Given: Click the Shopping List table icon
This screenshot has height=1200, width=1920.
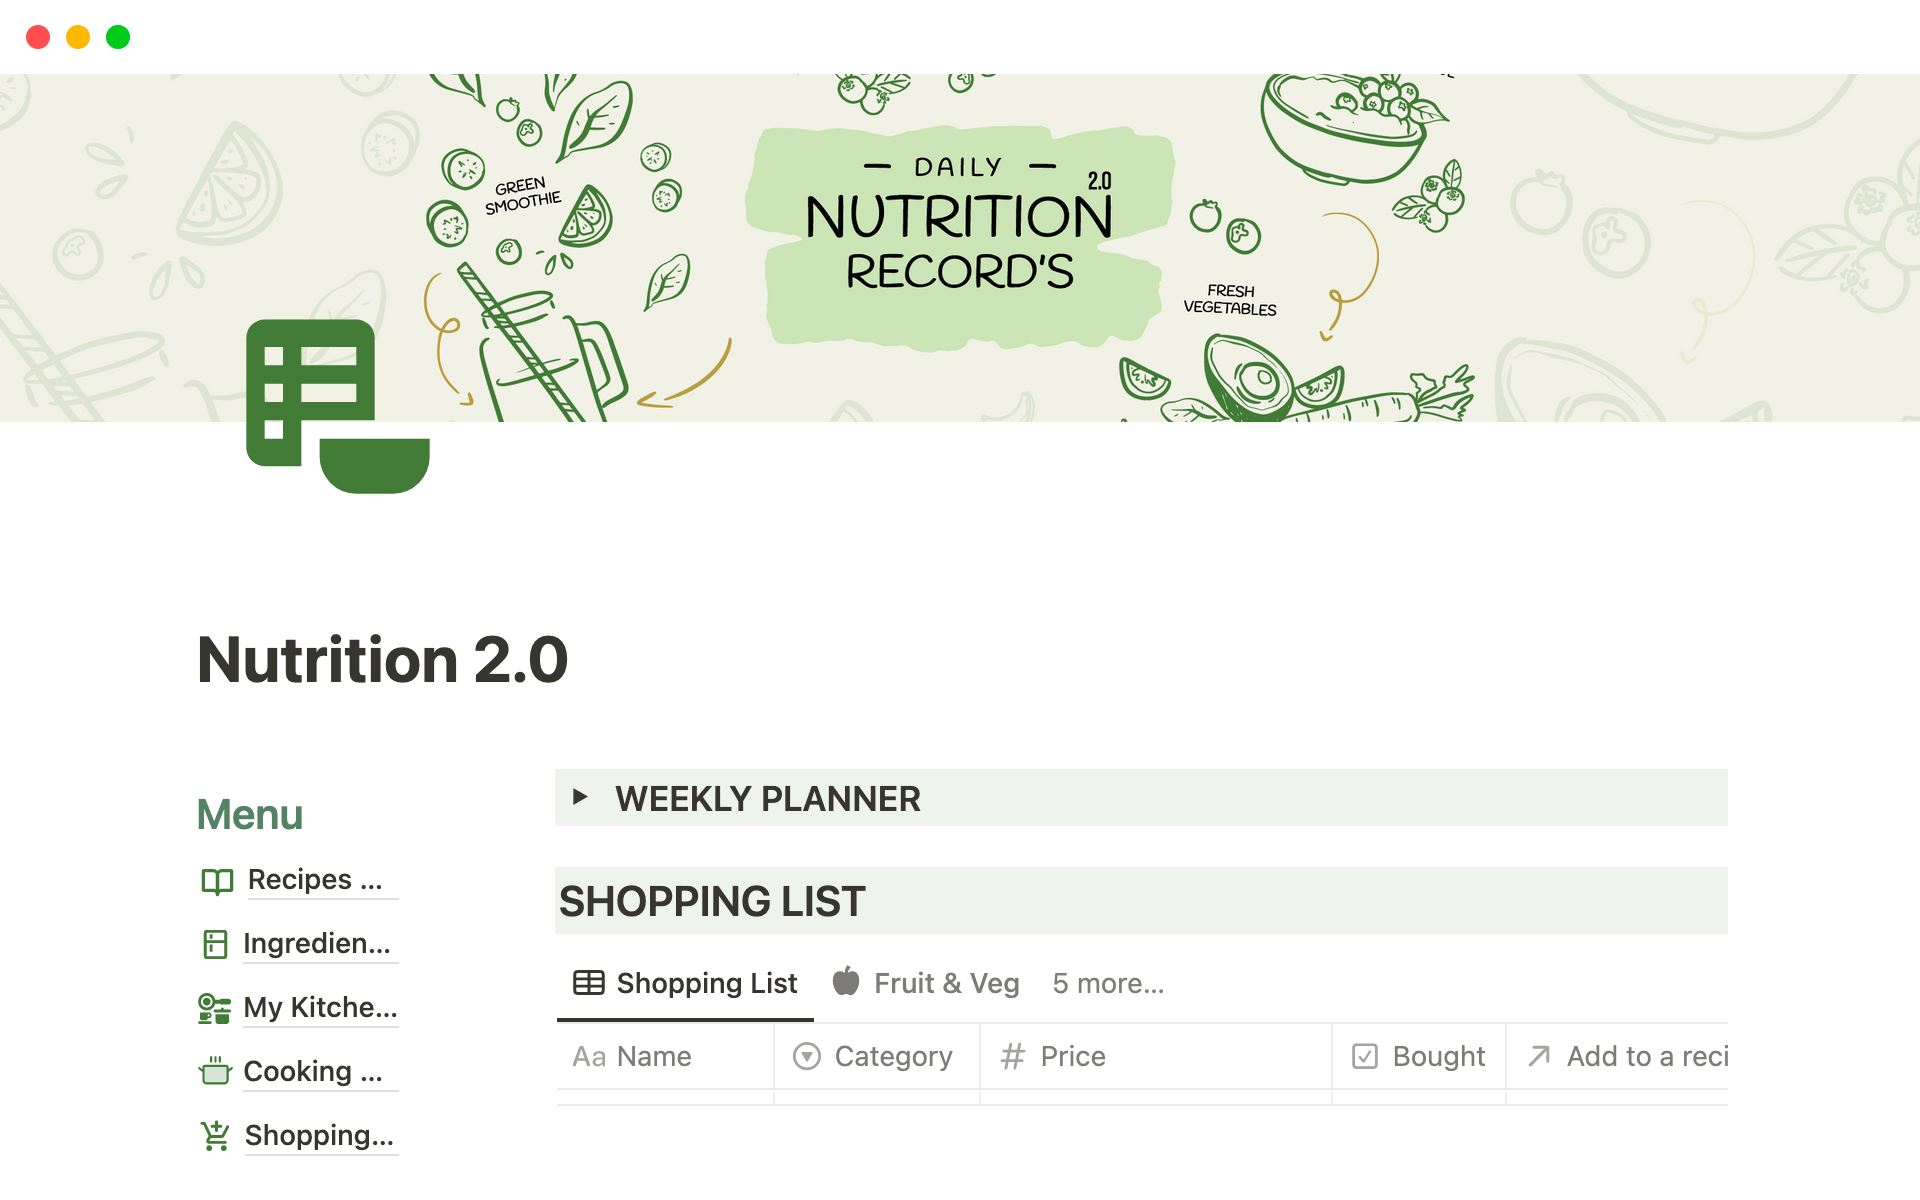Looking at the screenshot, I should (x=588, y=983).
